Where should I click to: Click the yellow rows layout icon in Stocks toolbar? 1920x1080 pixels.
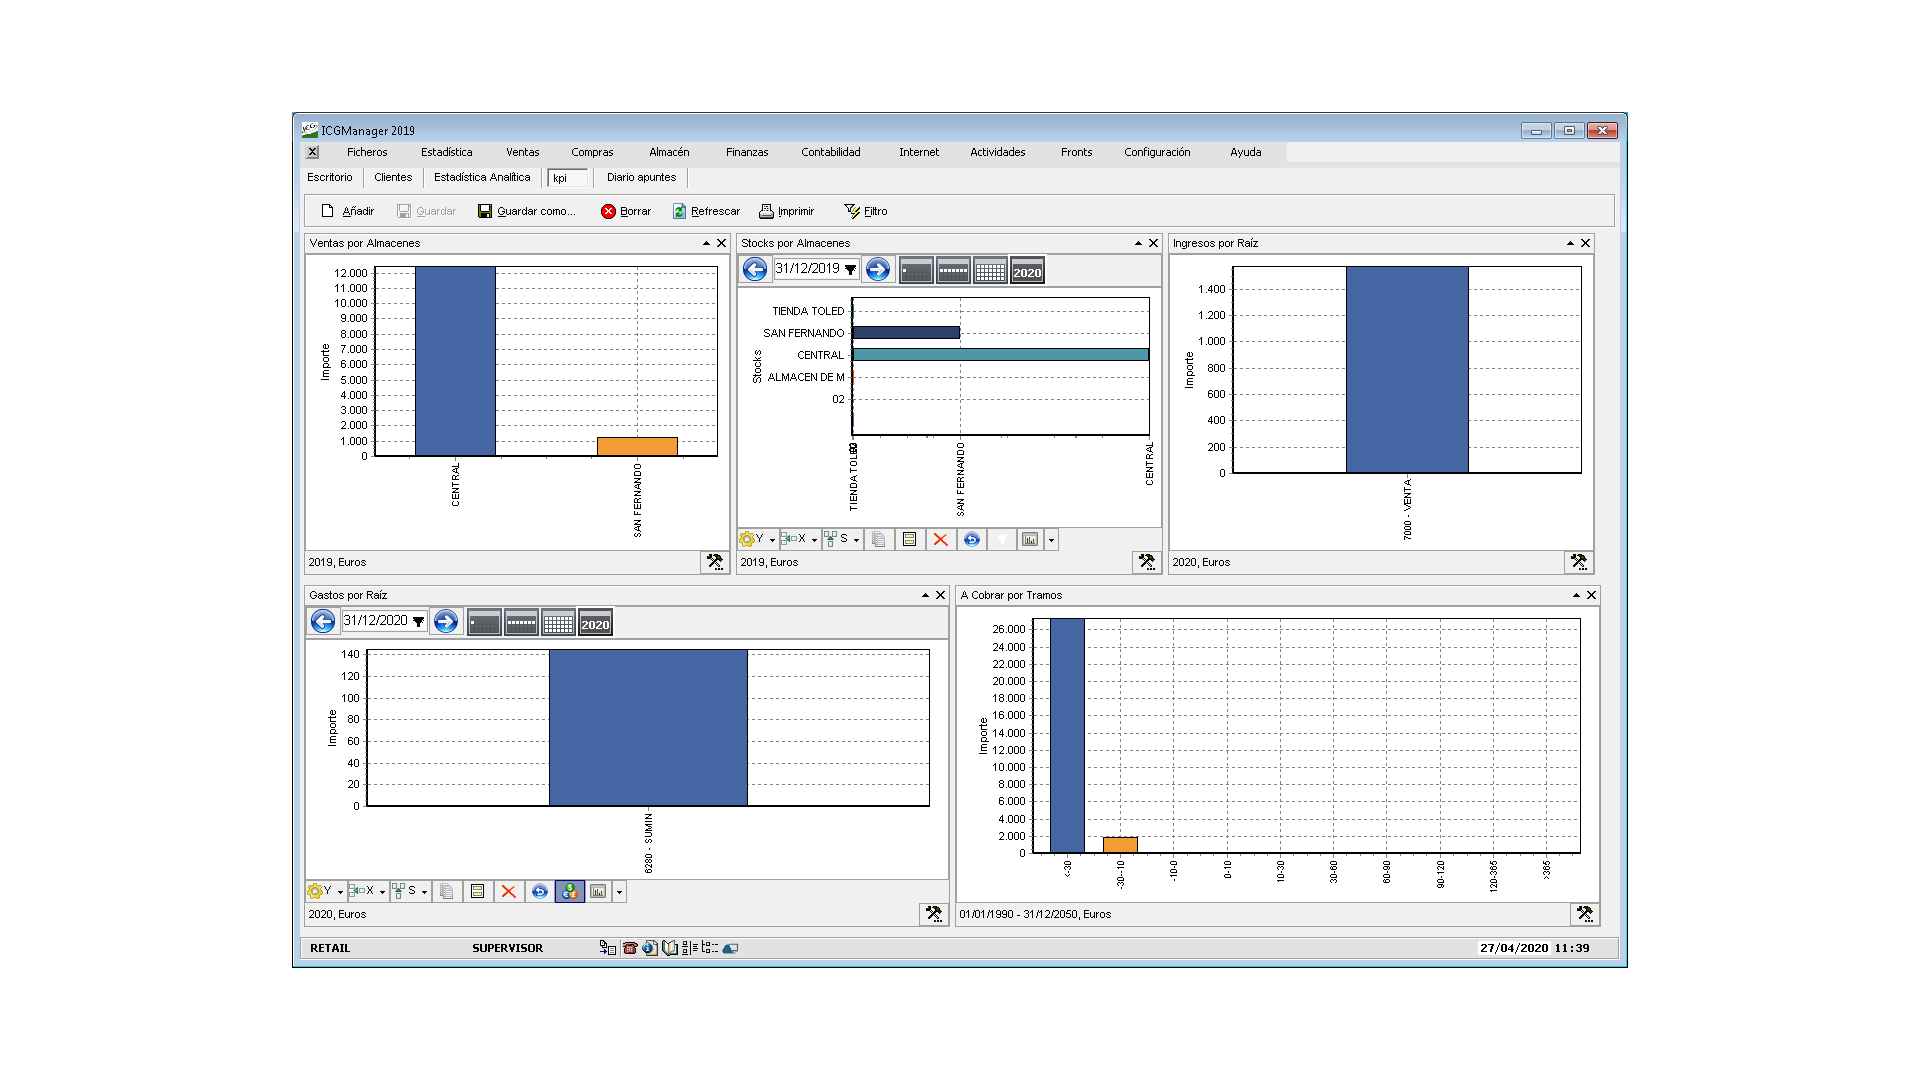(x=909, y=539)
